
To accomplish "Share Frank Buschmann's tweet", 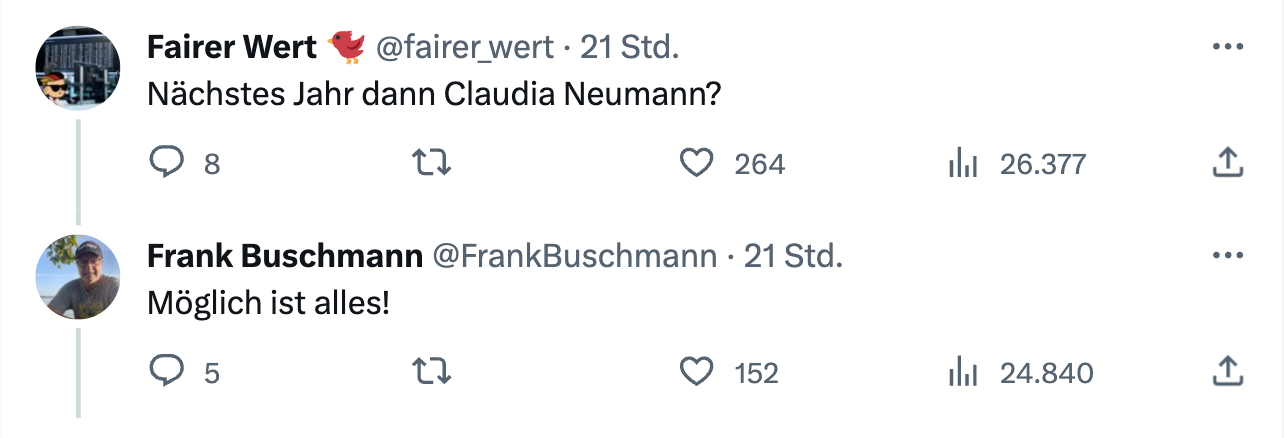I will tap(1227, 373).
